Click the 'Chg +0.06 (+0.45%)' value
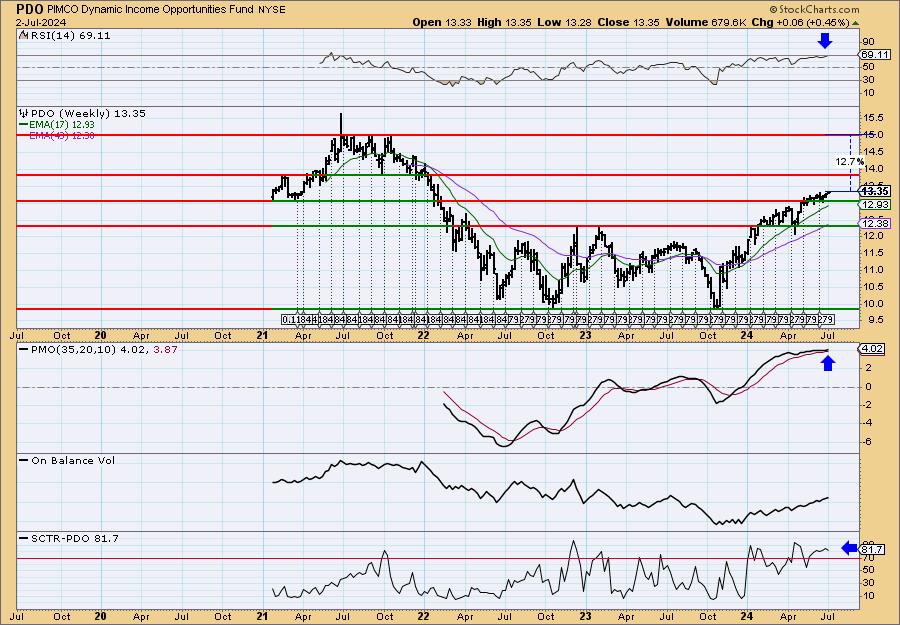The image size is (900, 625). 801,22
